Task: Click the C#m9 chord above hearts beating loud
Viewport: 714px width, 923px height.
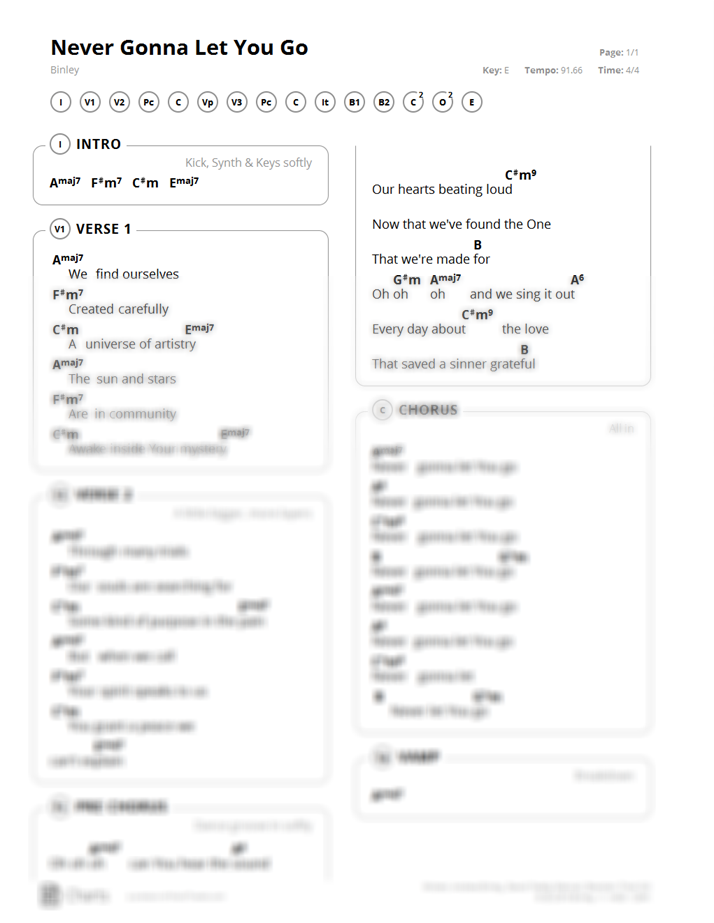Action: click(520, 175)
